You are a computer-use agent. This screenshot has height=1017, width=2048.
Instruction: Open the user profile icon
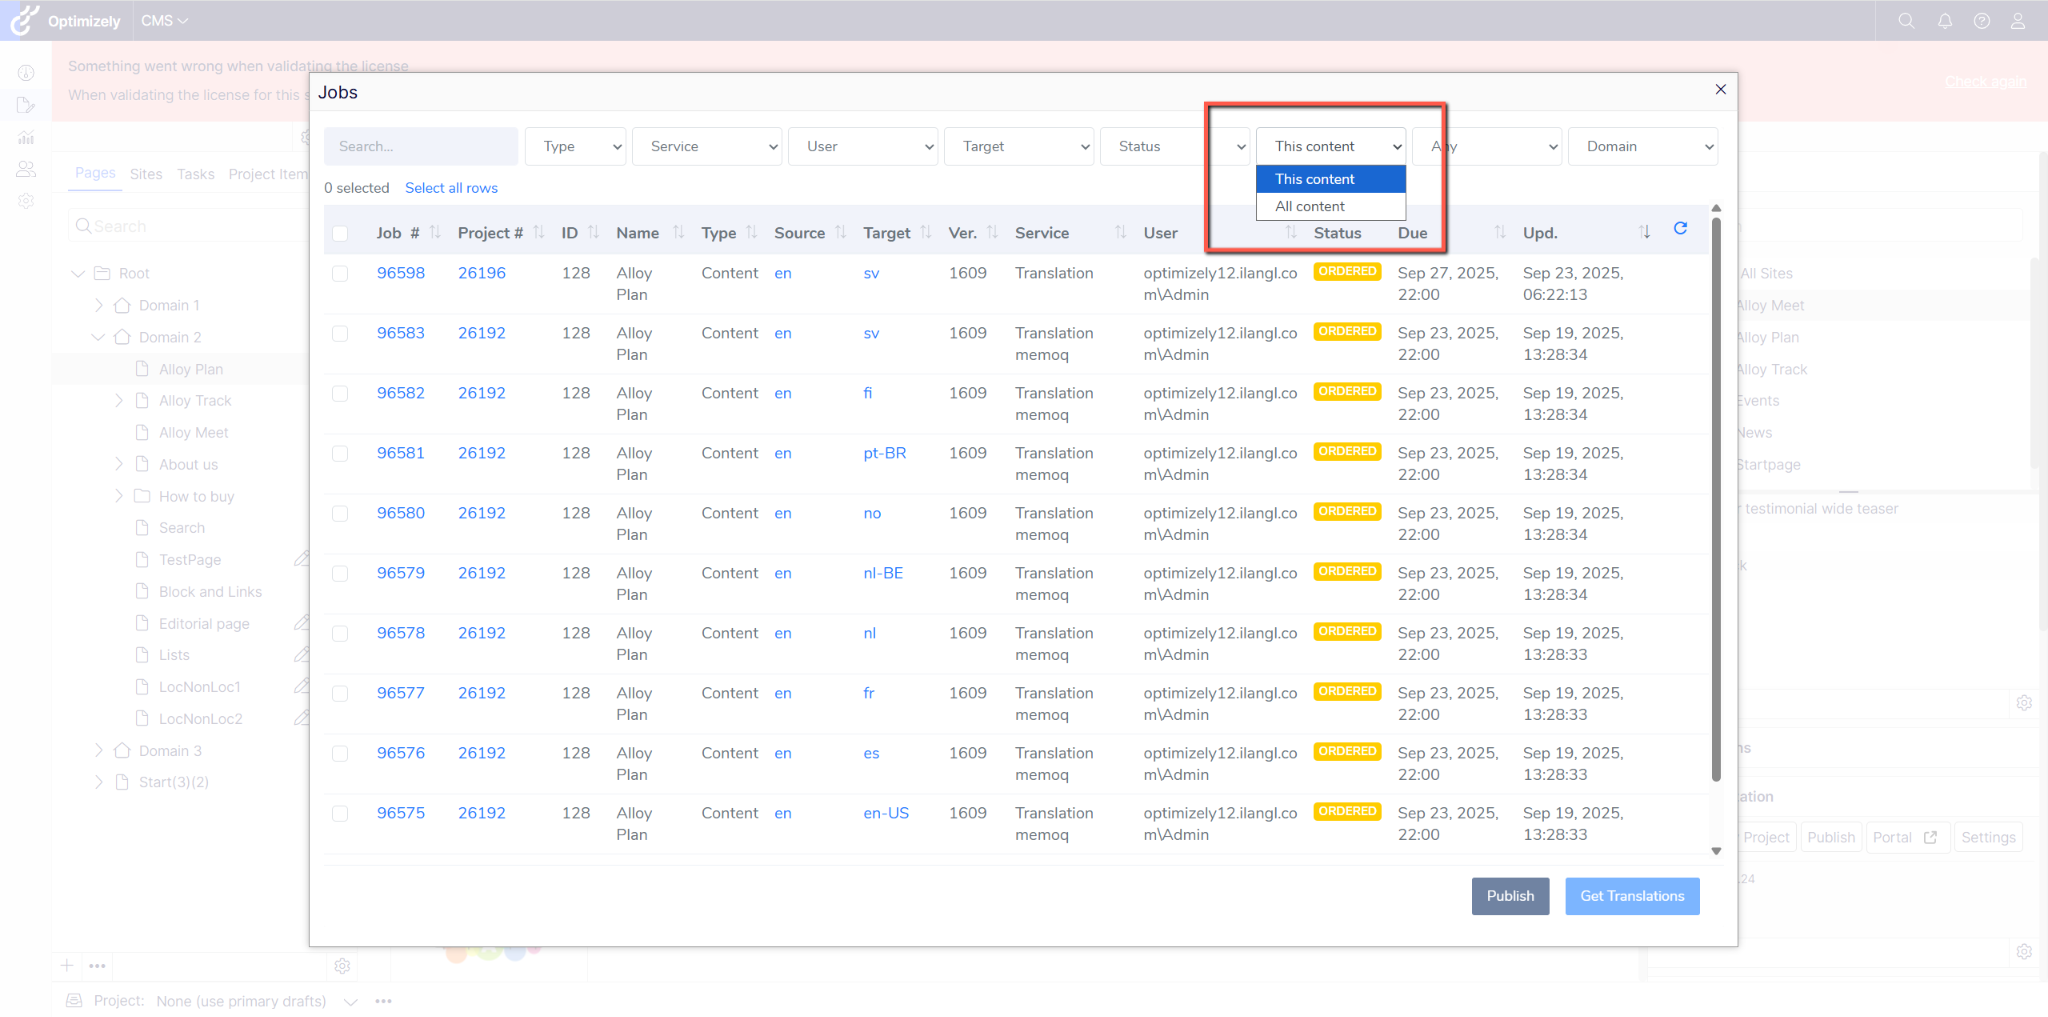2018,21
